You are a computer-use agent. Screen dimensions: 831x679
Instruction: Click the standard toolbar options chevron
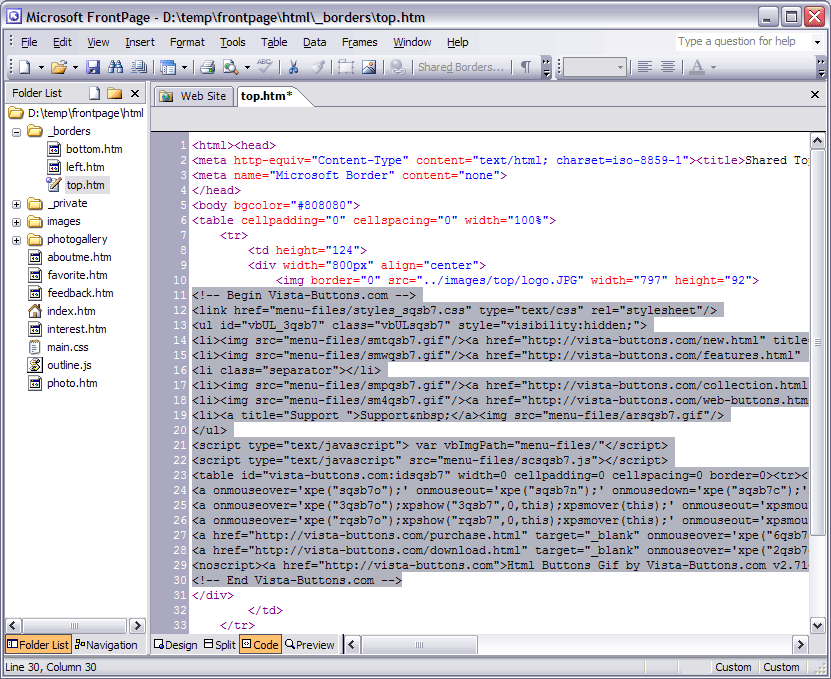click(546, 67)
